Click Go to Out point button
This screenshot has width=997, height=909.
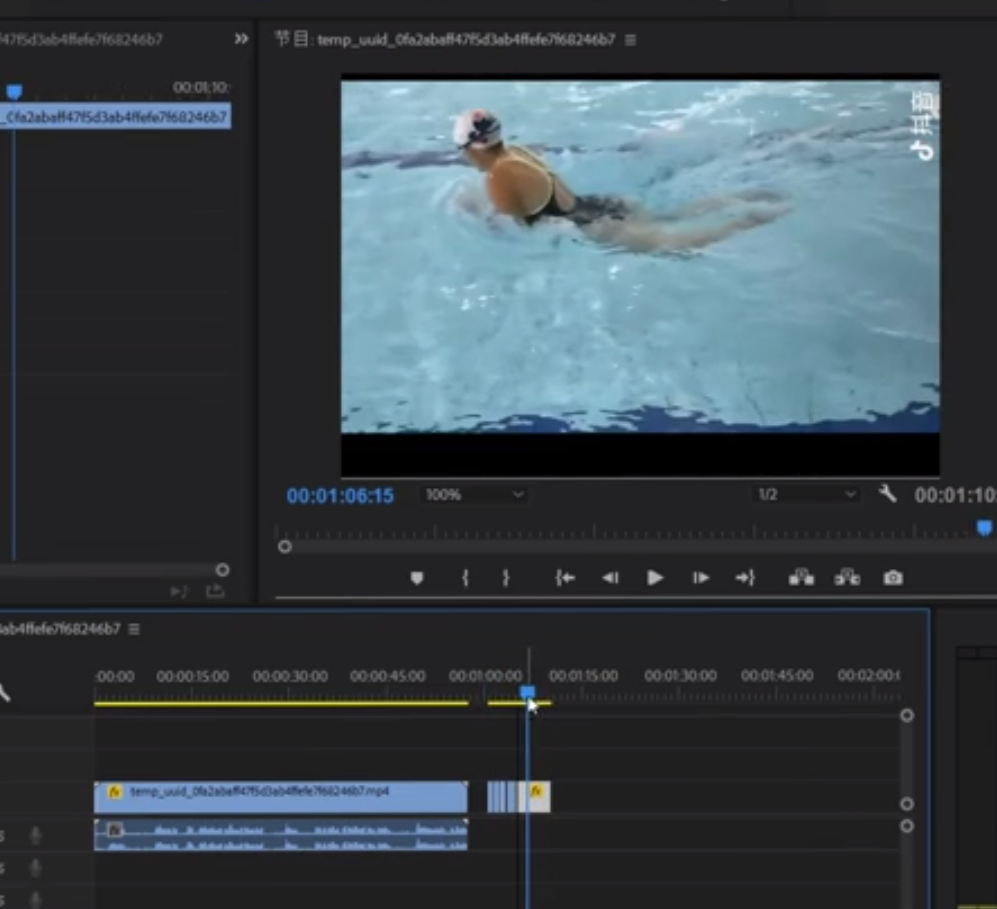coord(745,578)
